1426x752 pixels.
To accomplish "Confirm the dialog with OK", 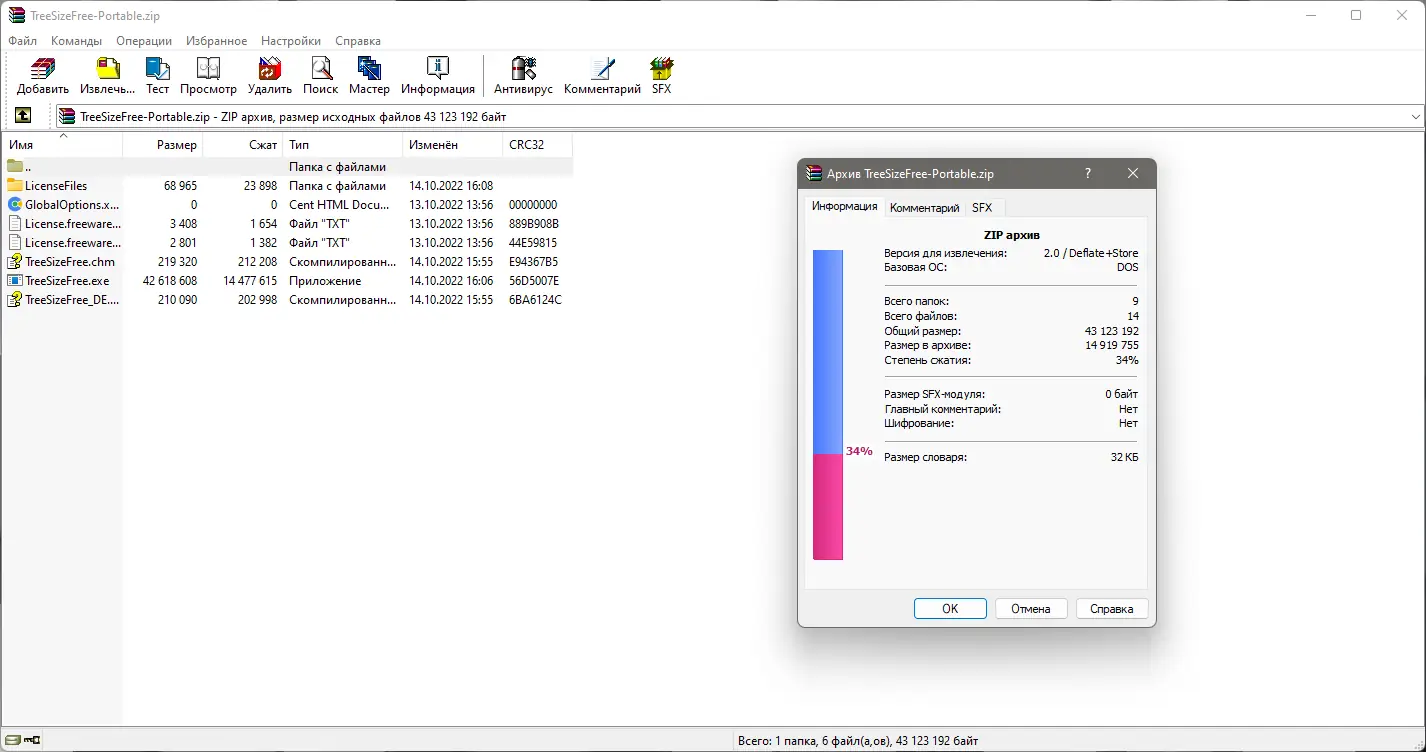I will point(950,608).
